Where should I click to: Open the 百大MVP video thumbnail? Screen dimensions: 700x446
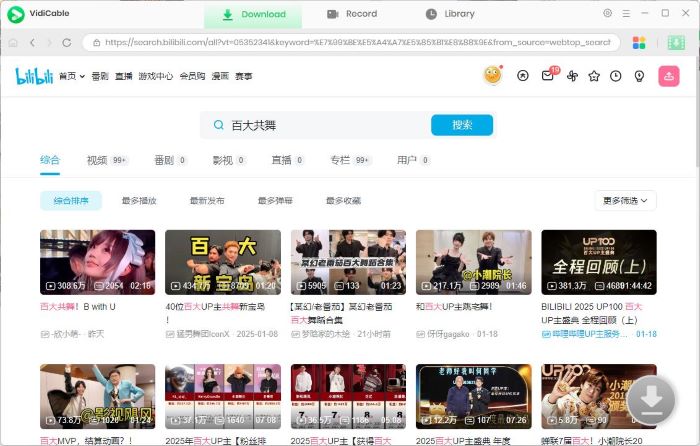(98, 396)
